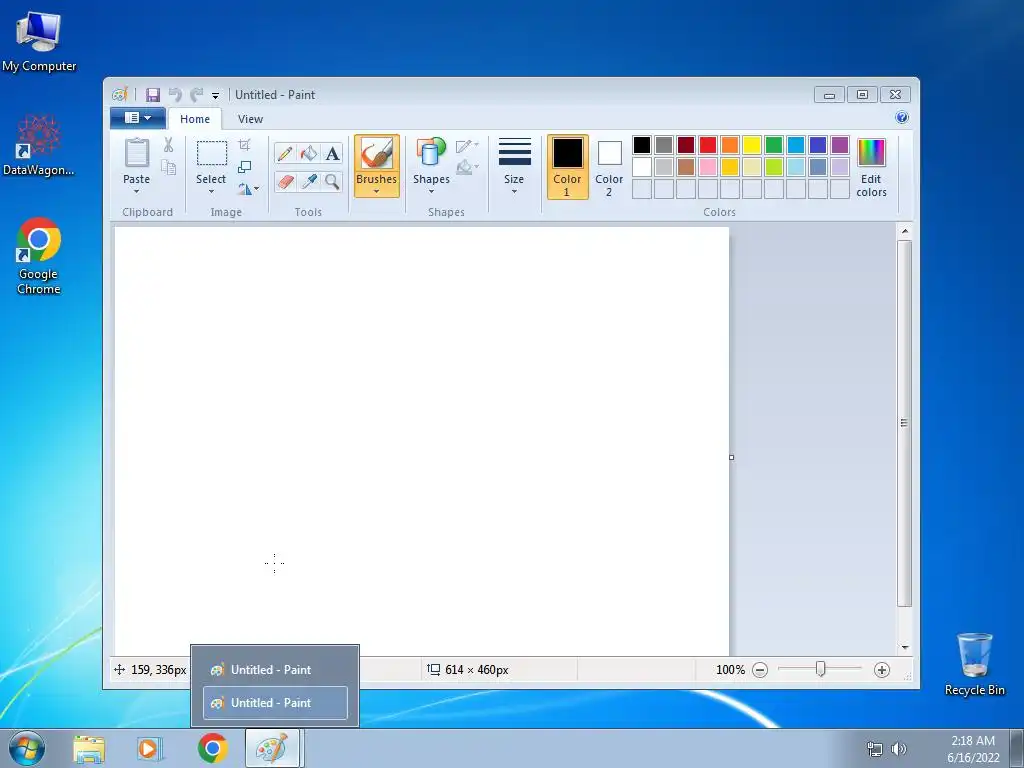
Task: Click the Recycle Bin desktop icon
Action: click(x=974, y=664)
